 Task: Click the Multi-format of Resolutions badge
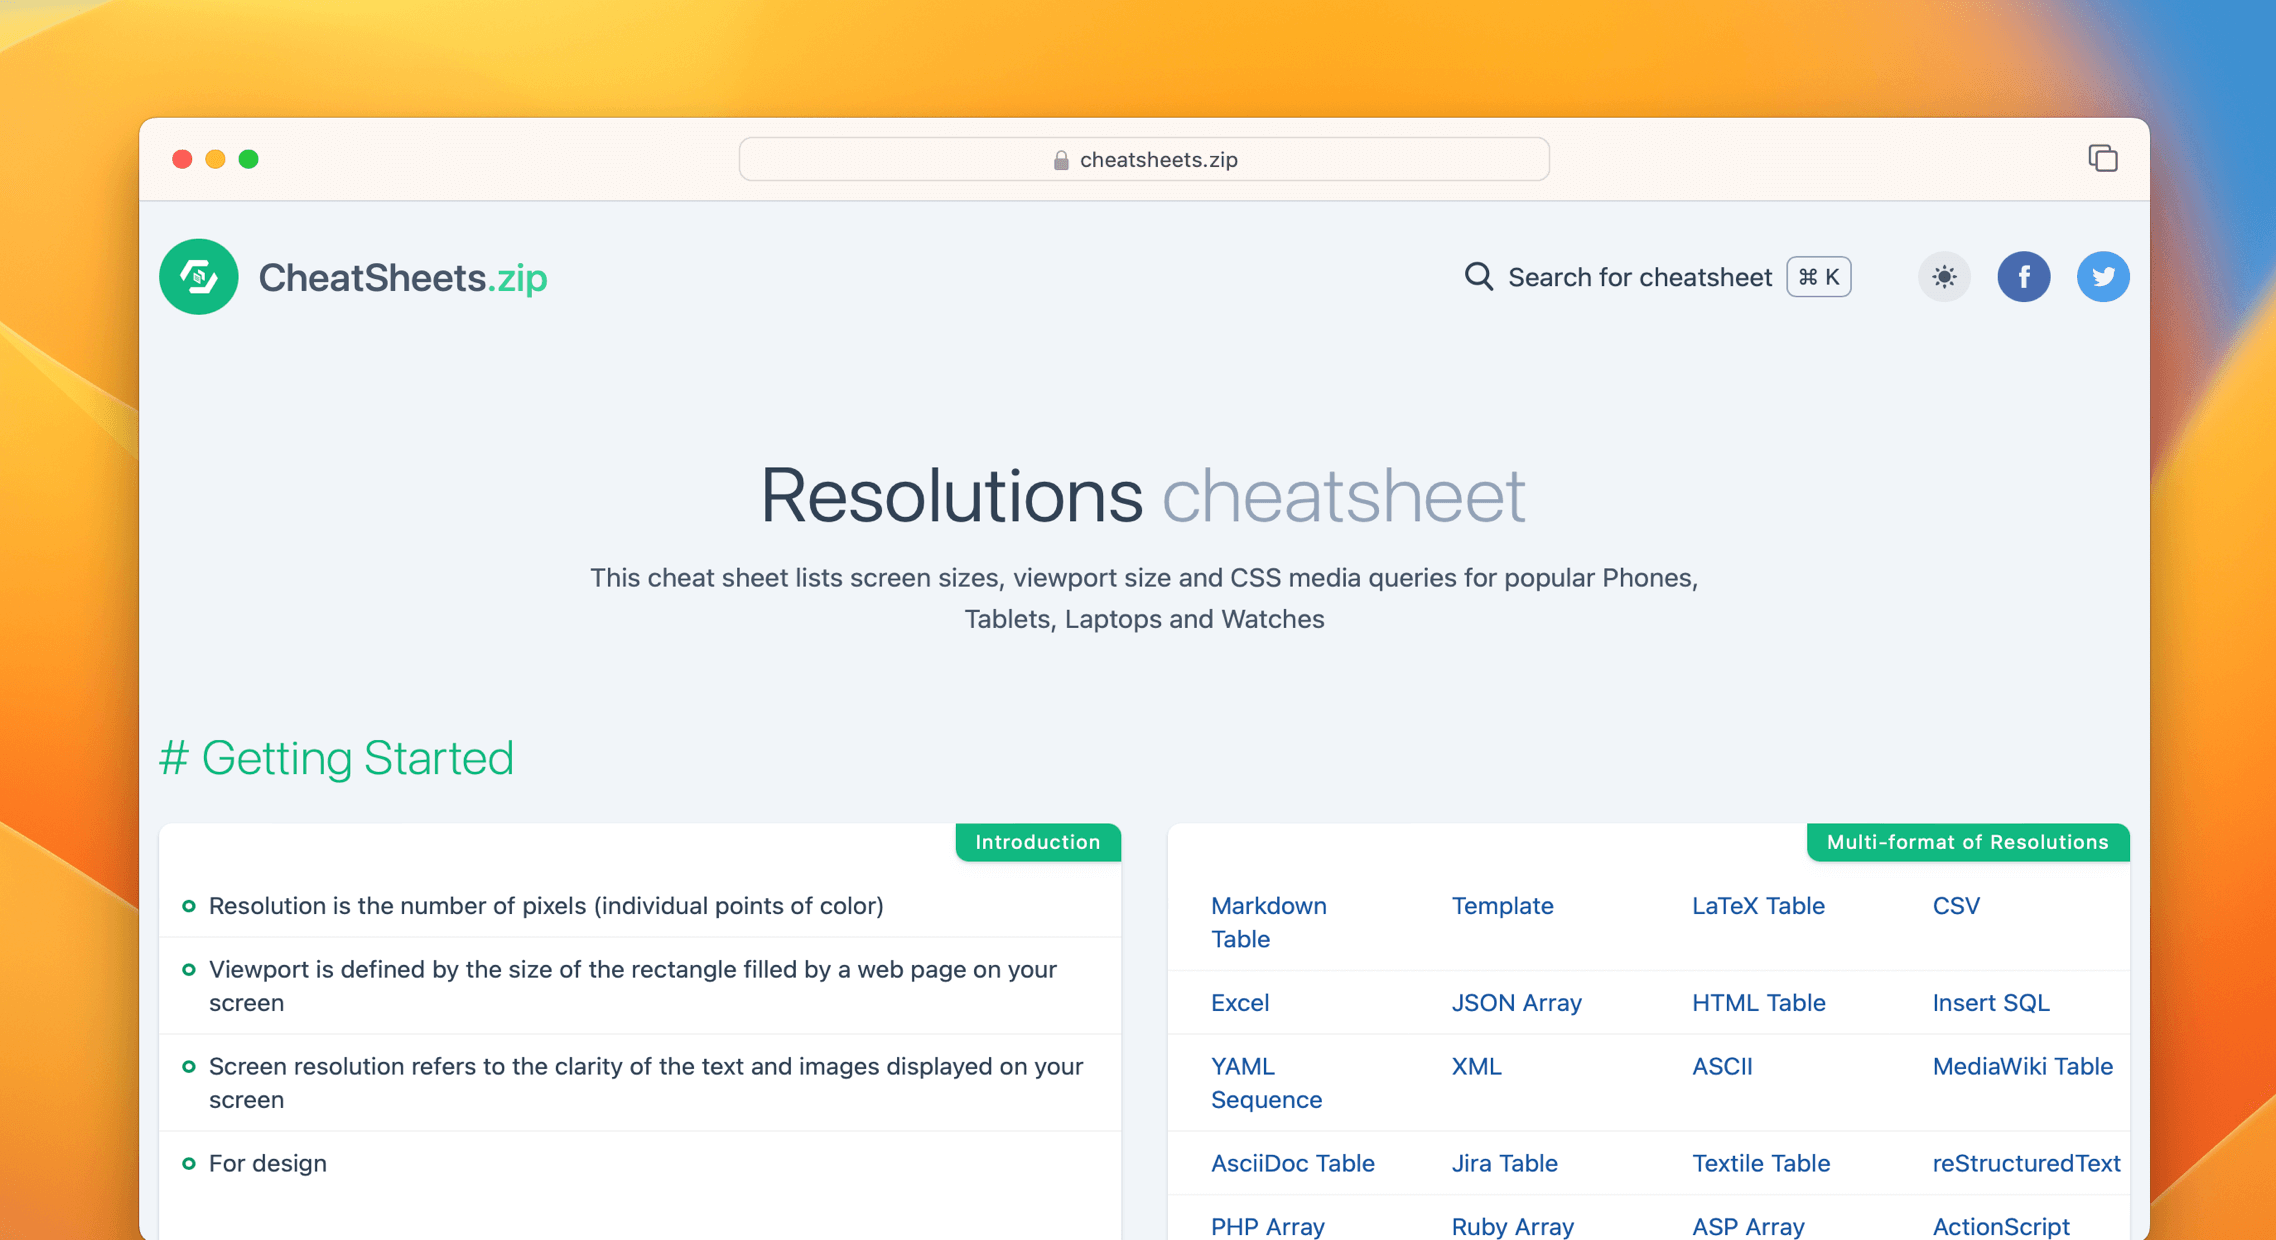1966,841
